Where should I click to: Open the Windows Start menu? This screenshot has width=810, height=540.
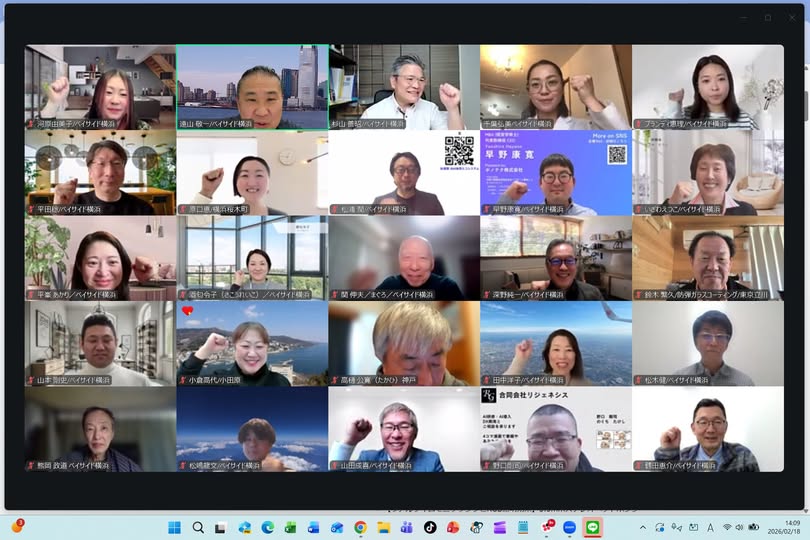(x=175, y=527)
